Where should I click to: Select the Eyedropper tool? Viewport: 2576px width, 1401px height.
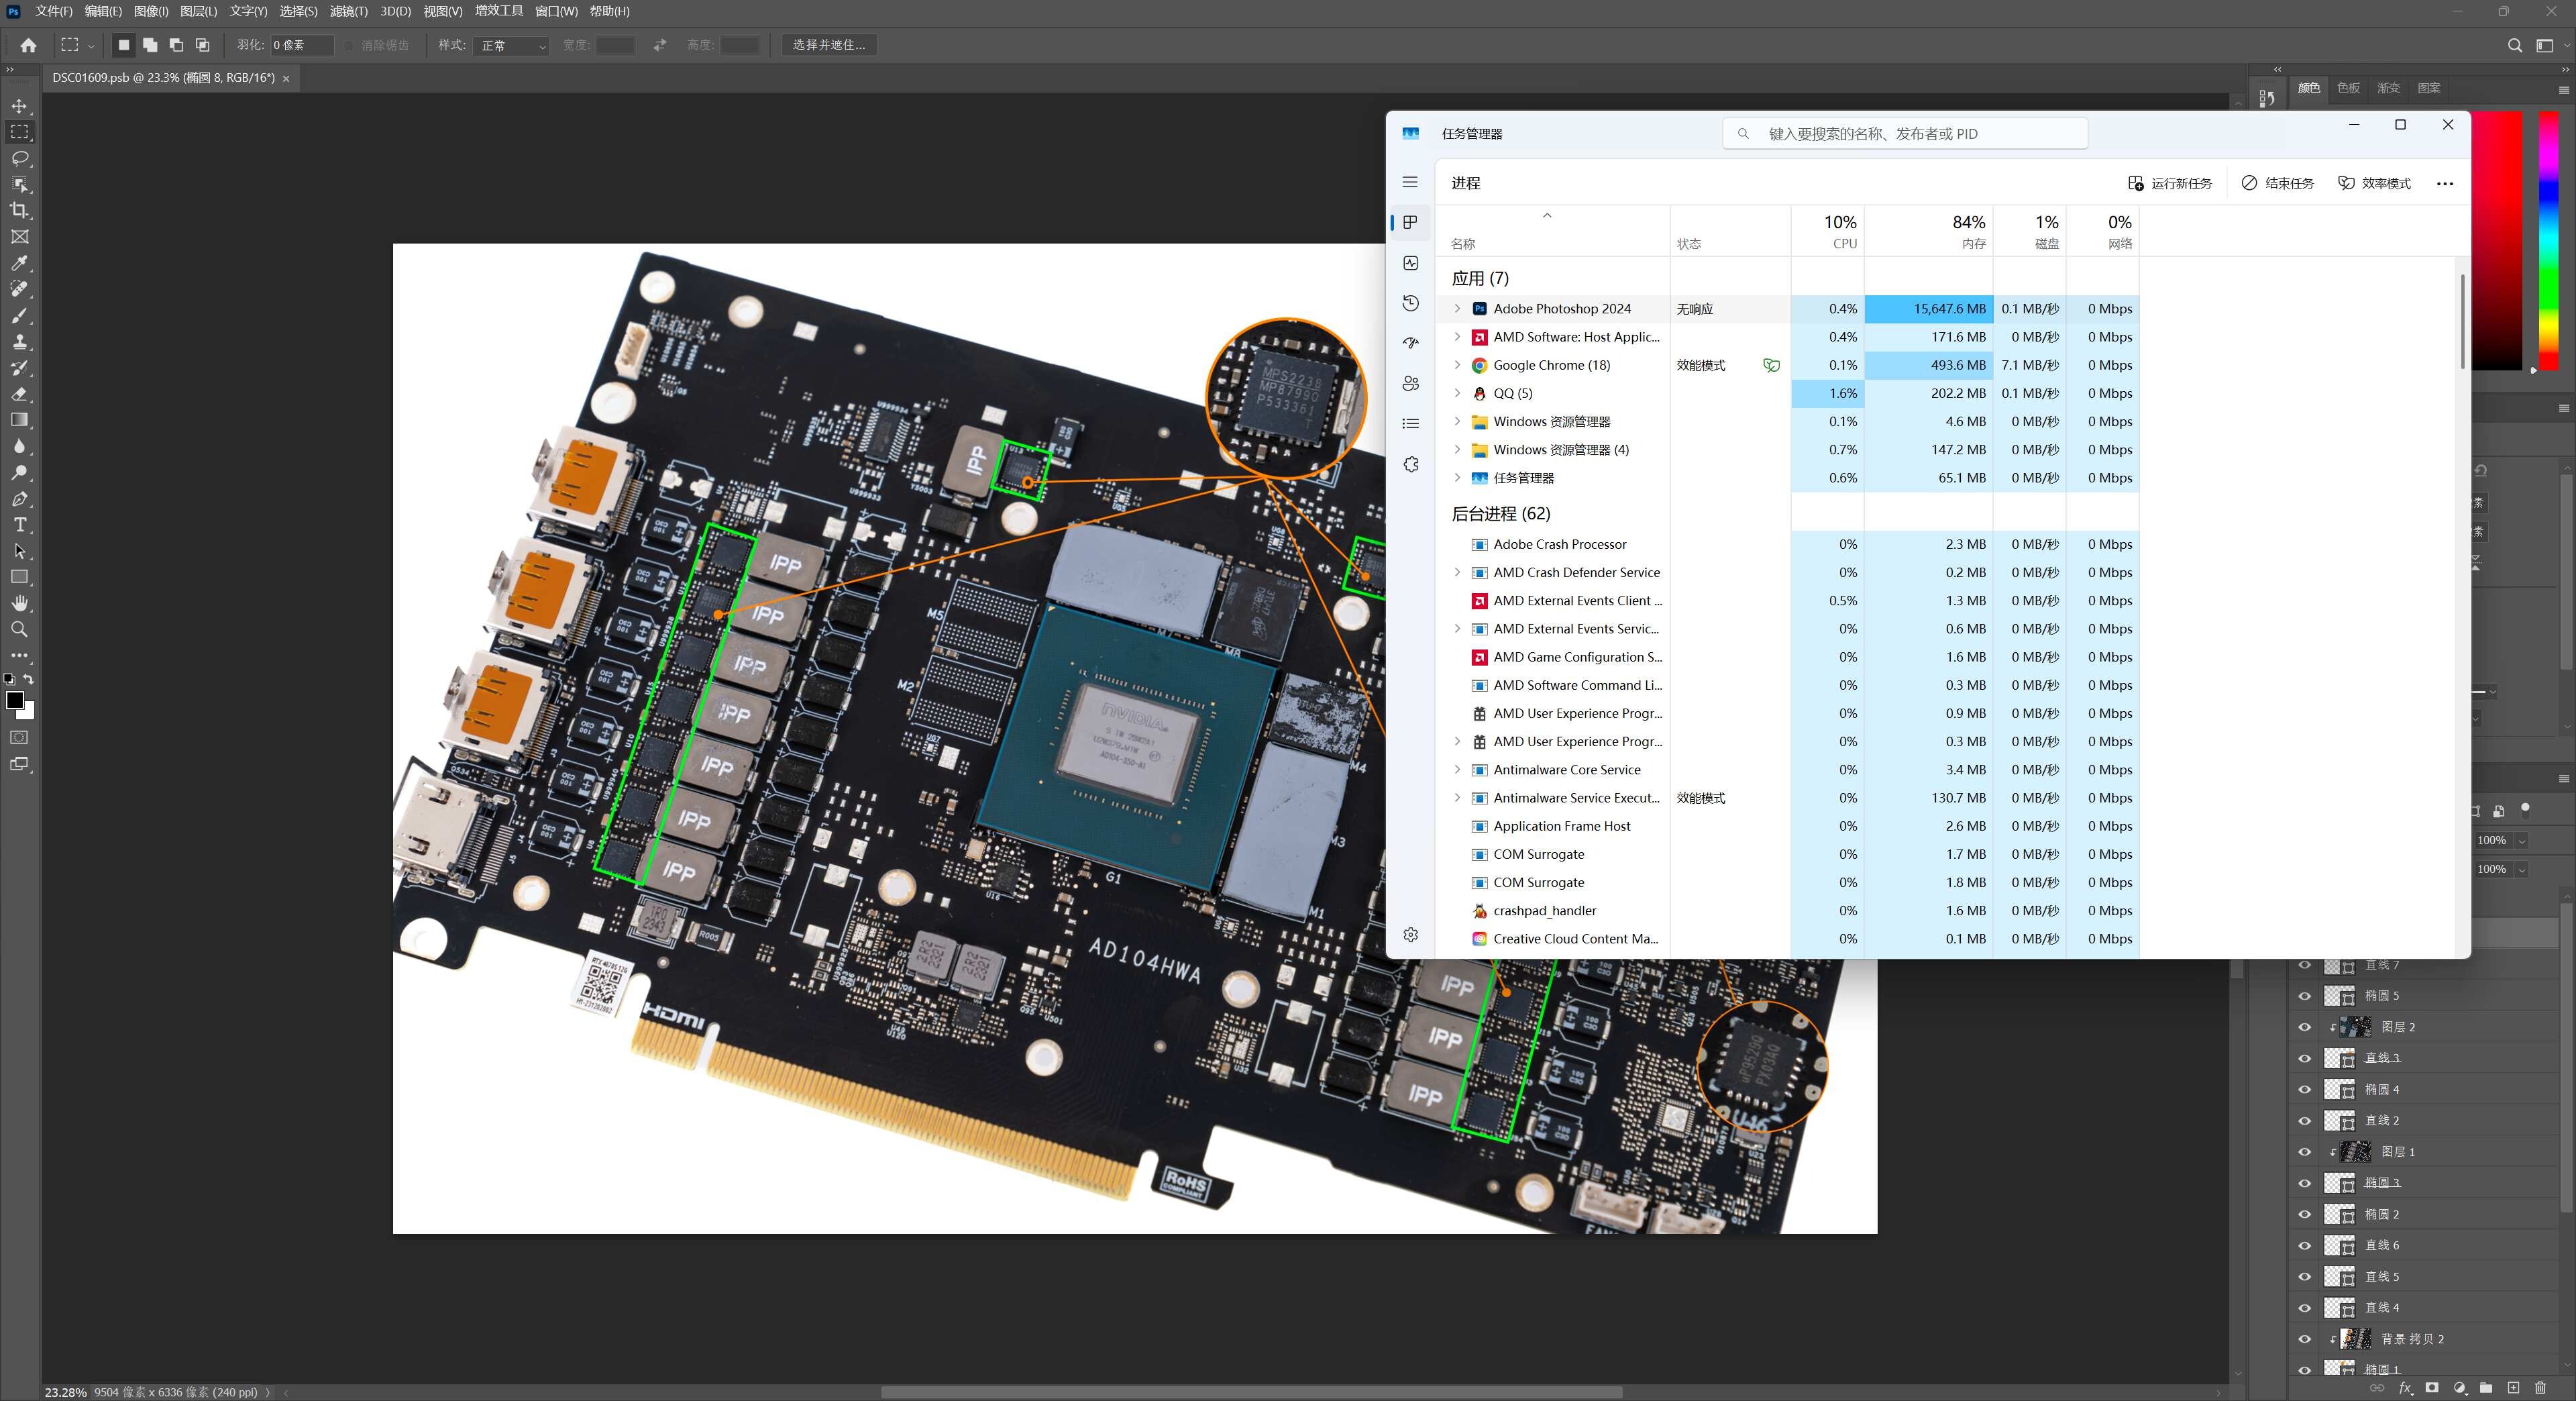point(19,263)
